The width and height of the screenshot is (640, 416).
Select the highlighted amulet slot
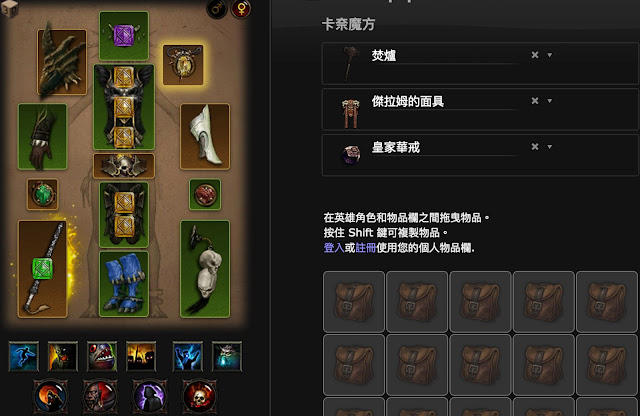183,65
